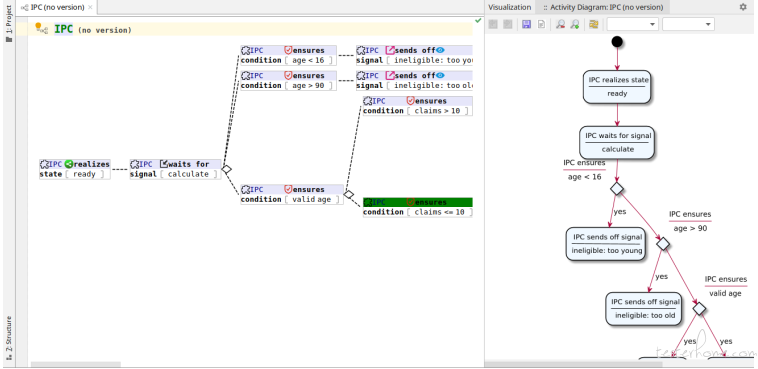Viewport: 758px width, 369px height.
Task: Click the 'claims <= 10' condition value
Action: click(439, 212)
